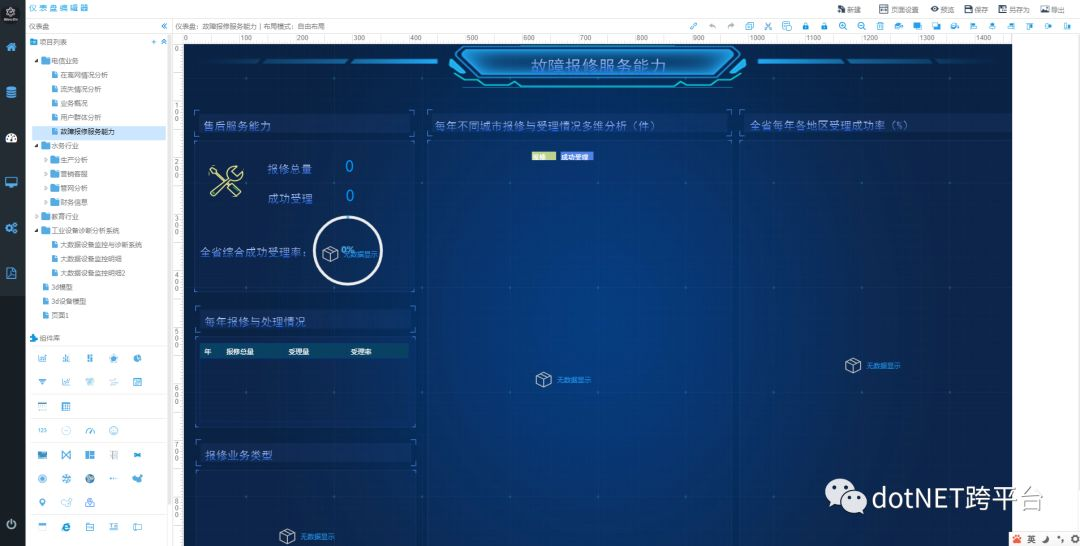Select the 每年报修与处理情况 table header row
Image resolution: width=1080 pixels, height=546 pixels.
[x=304, y=351]
